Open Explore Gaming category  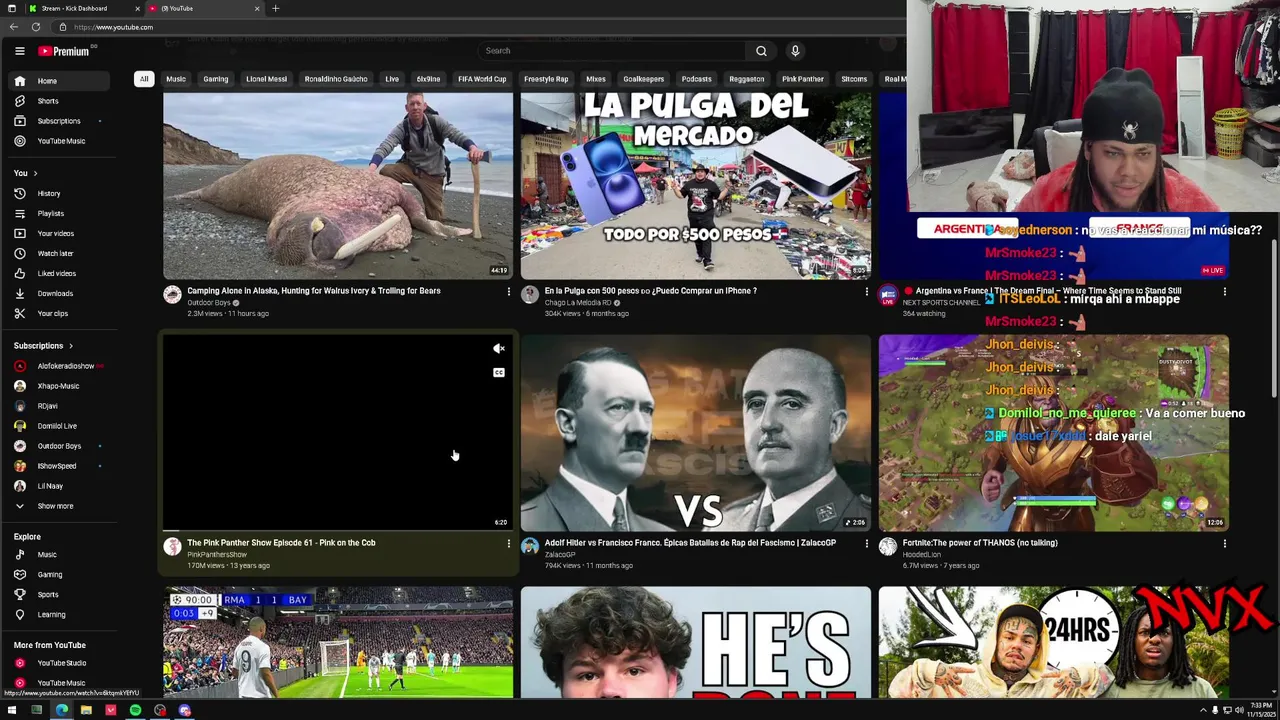tap(58, 575)
